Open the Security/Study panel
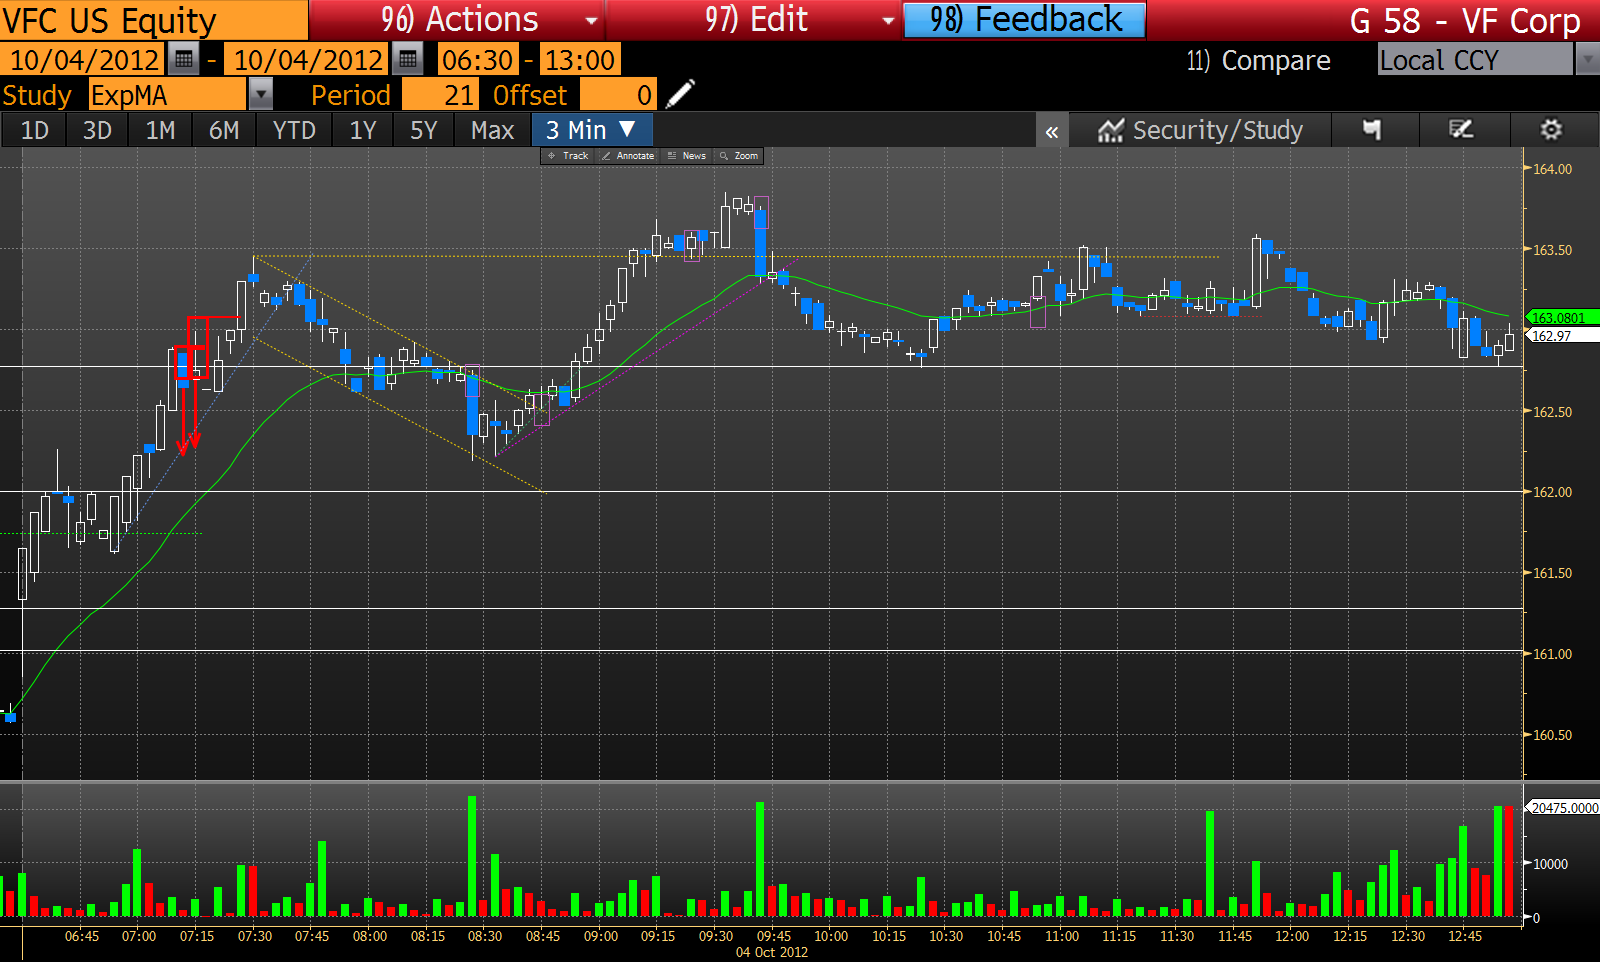This screenshot has width=1600, height=962. tap(1200, 130)
